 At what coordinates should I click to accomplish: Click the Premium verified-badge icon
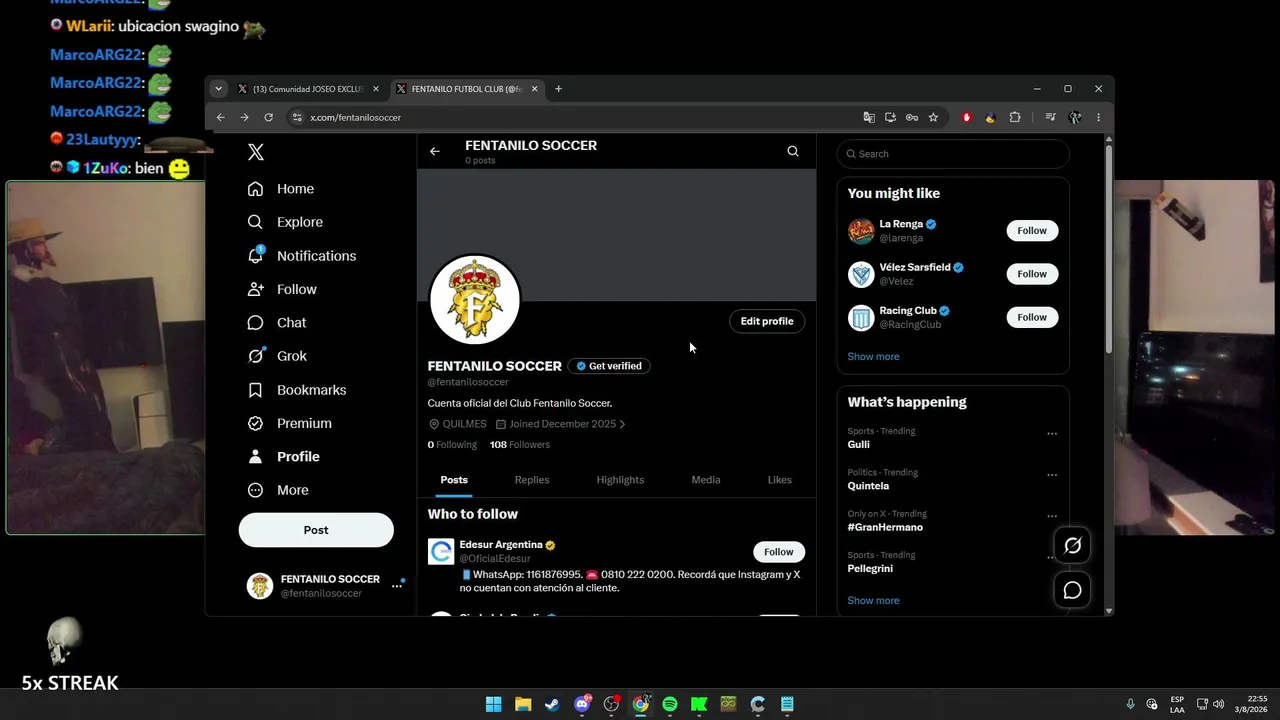(x=256, y=423)
